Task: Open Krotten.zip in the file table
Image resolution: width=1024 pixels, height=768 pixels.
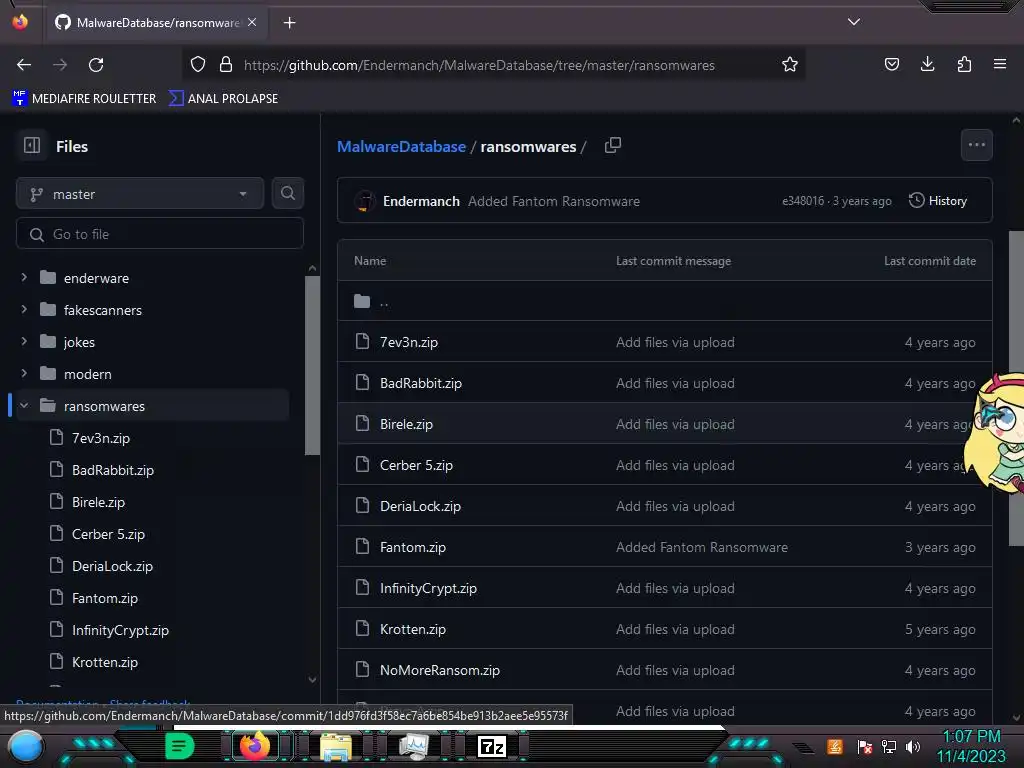Action: (413, 630)
